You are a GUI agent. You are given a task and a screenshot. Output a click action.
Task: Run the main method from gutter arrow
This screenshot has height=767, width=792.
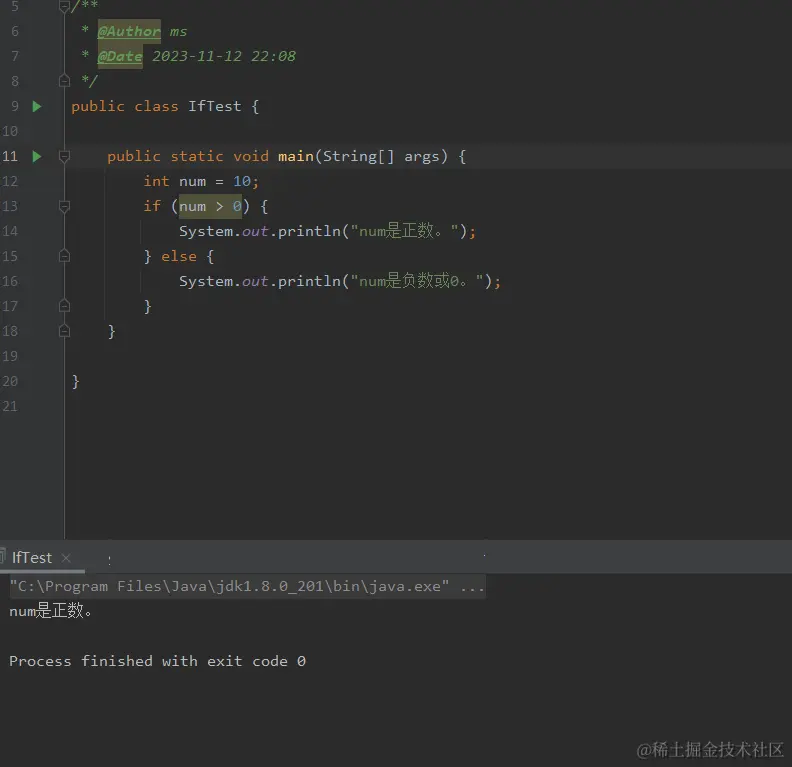point(37,157)
